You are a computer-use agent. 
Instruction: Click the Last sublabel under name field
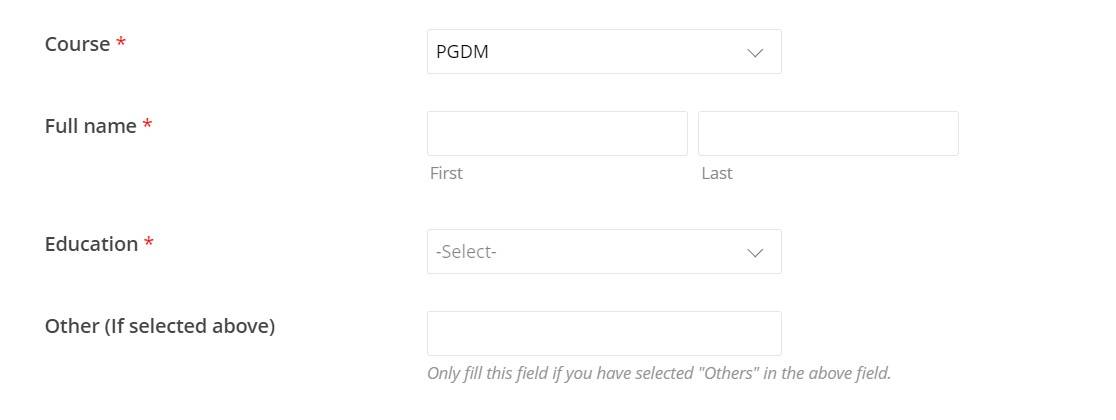tap(717, 173)
